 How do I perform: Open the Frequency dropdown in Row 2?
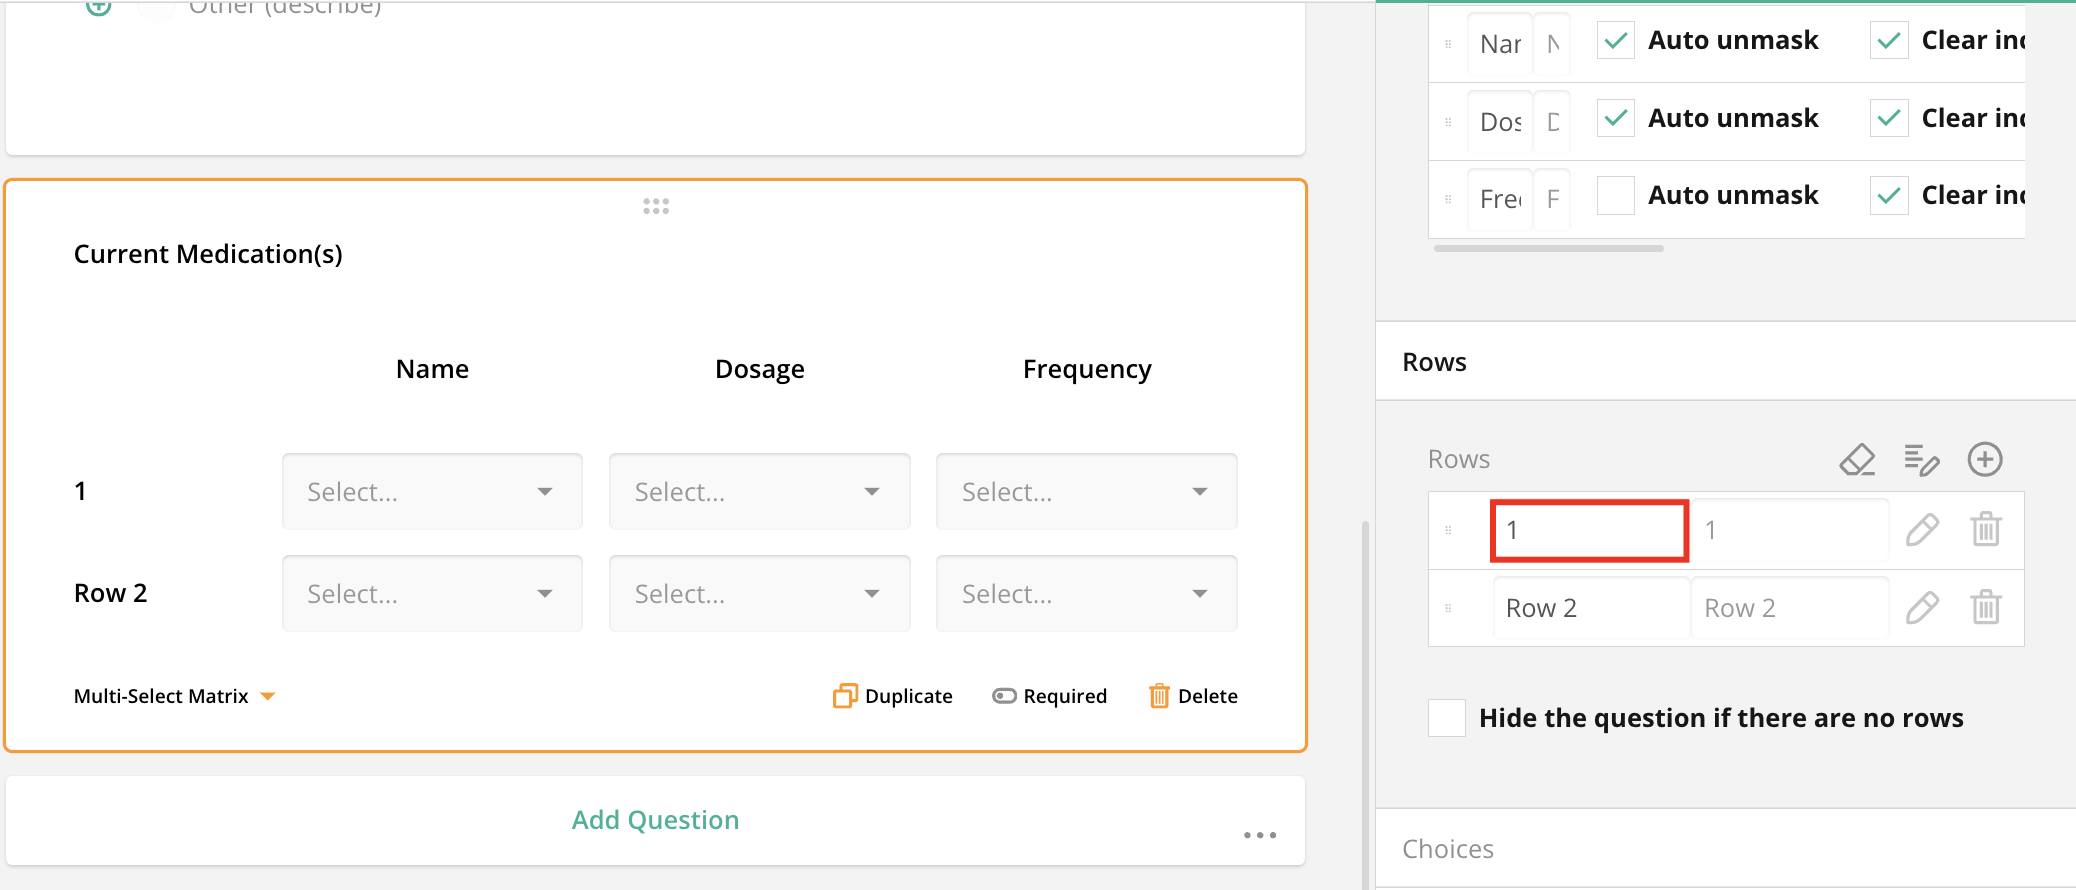(x=1086, y=594)
